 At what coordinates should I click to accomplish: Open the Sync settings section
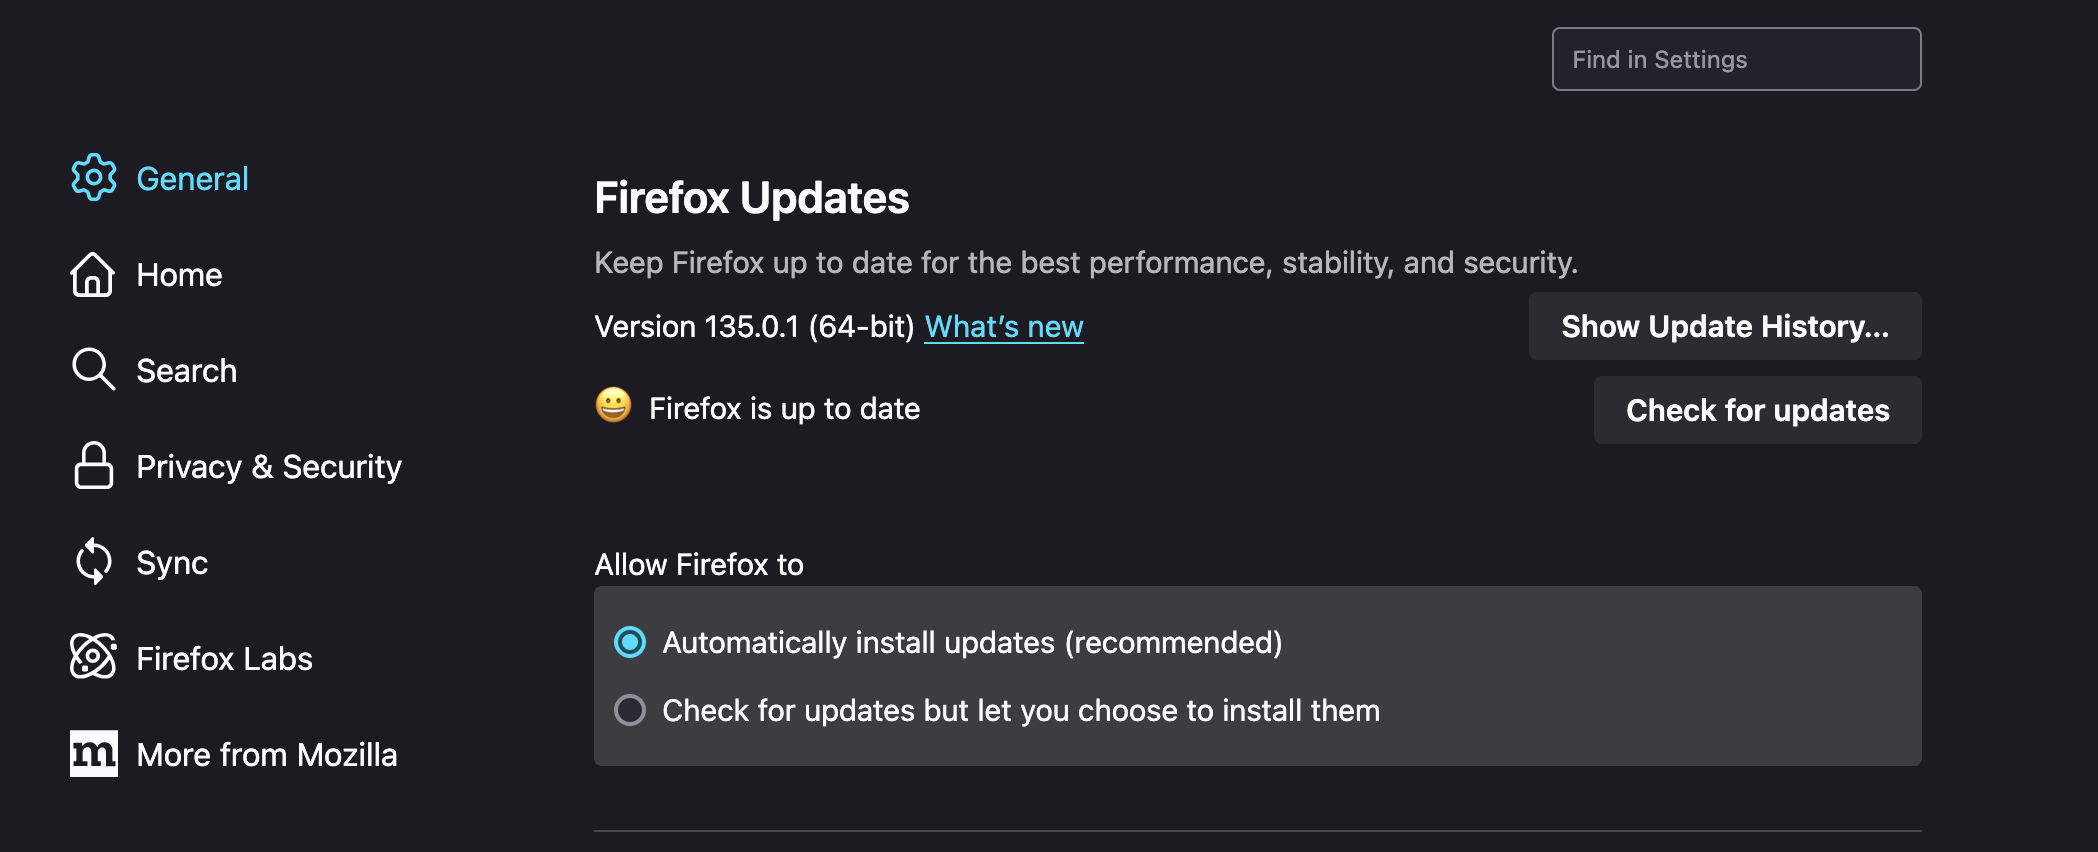172,562
